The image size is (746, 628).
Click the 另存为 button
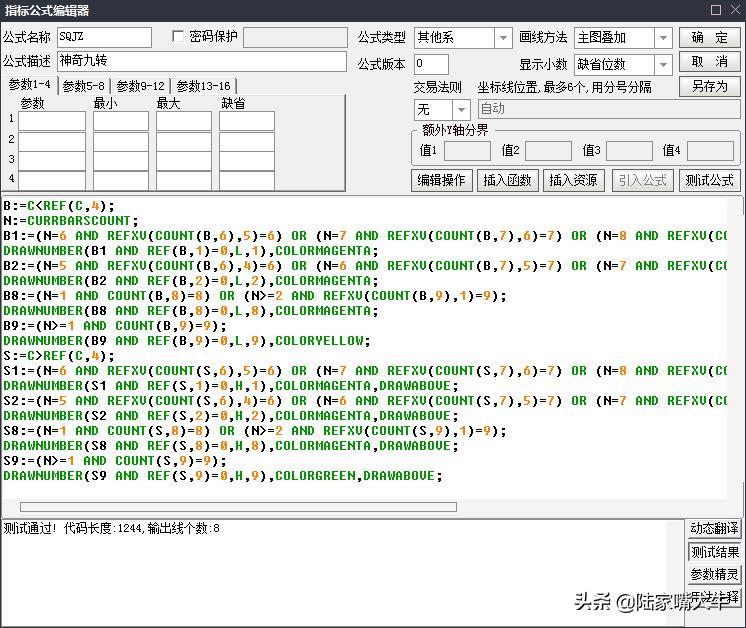coord(710,86)
